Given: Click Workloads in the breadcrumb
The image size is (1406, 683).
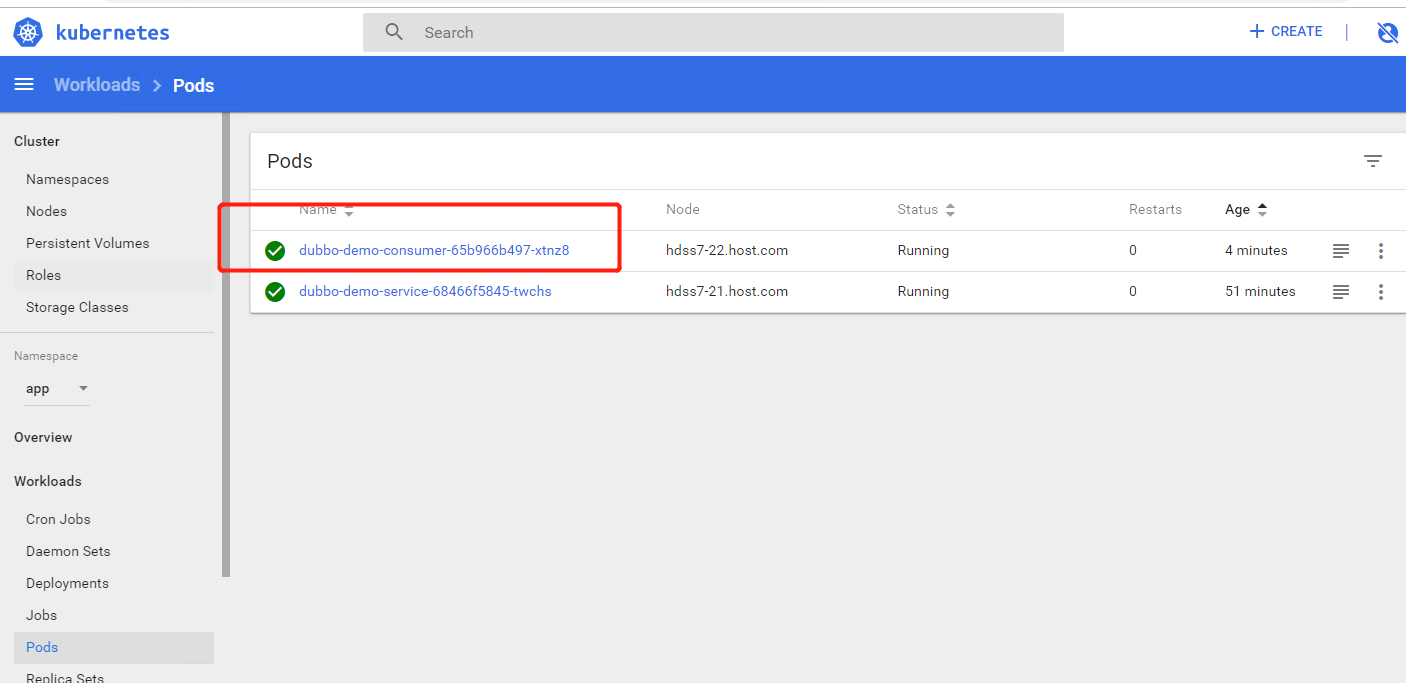Looking at the screenshot, I should (97, 85).
